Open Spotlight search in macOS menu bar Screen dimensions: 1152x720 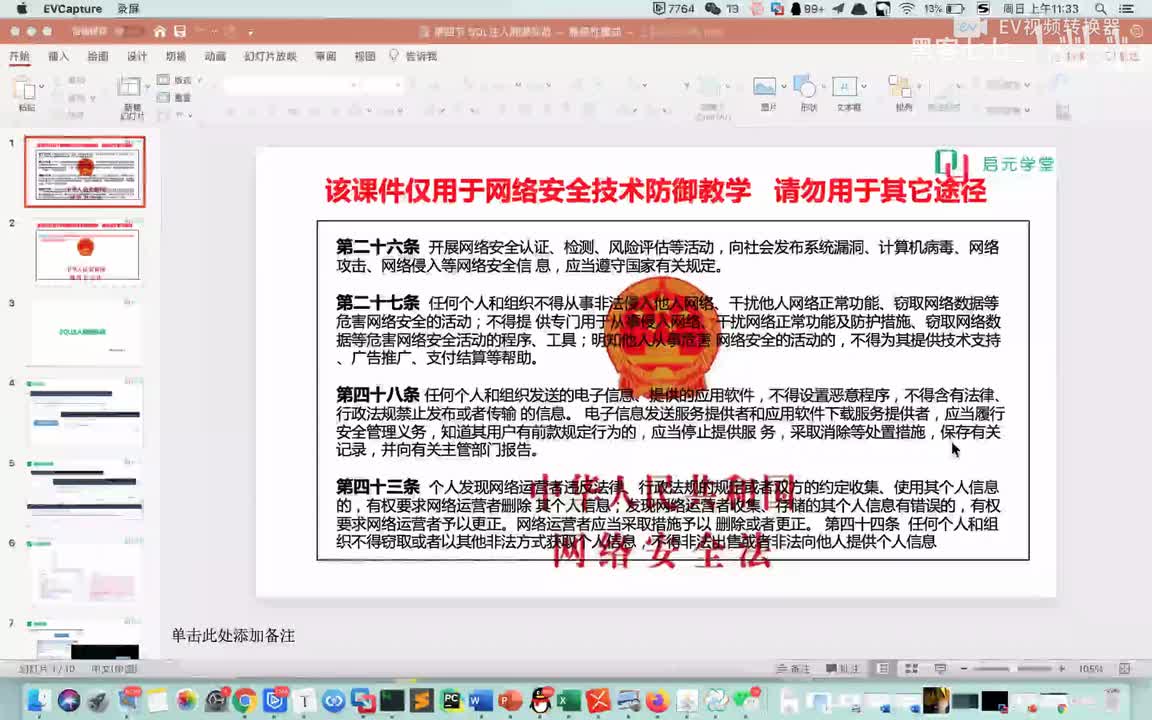[x=1100, y=9]
